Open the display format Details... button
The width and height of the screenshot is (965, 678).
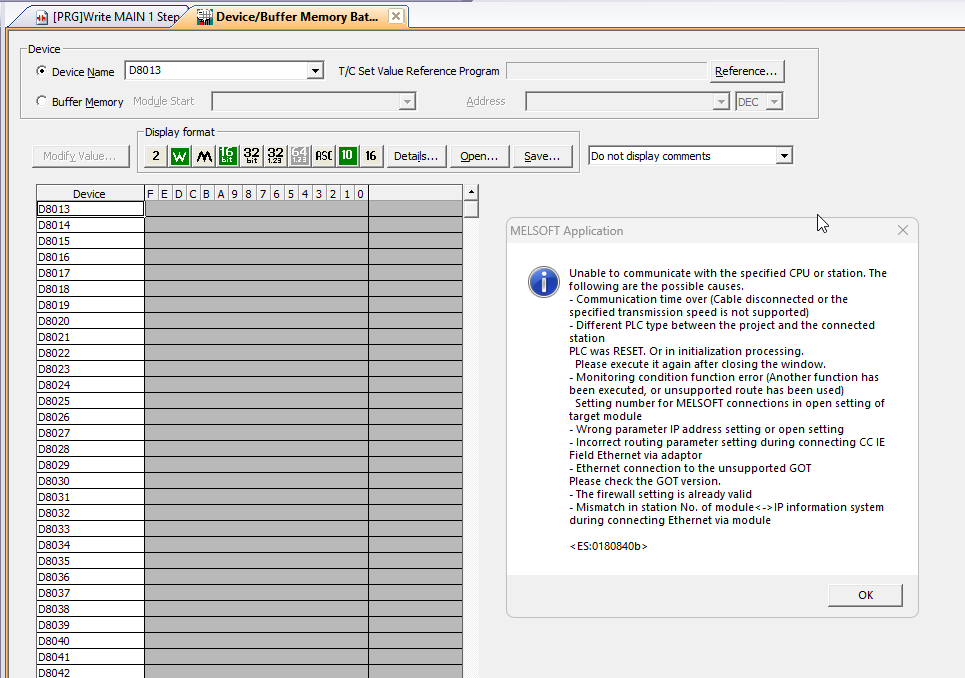point(416,156)
